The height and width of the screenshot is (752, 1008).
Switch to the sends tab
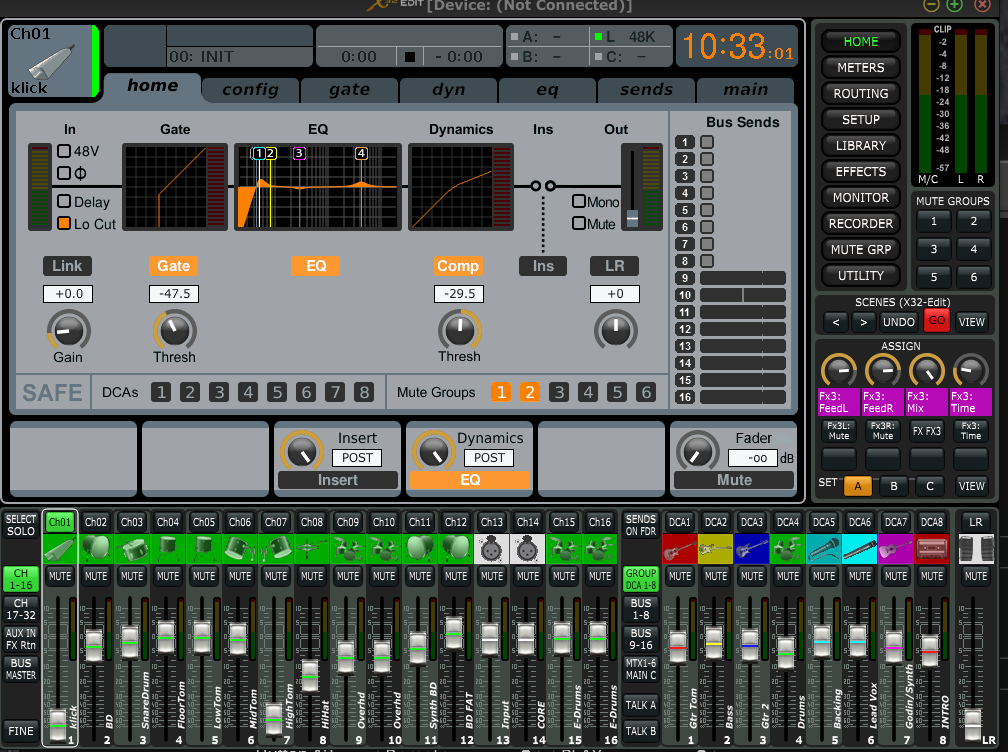pos(646,90)
